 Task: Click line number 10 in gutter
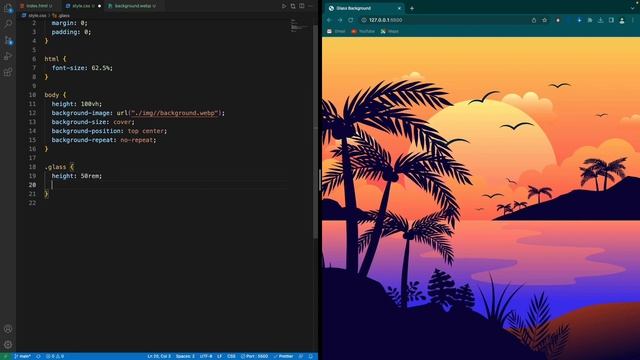click(32, 95)
